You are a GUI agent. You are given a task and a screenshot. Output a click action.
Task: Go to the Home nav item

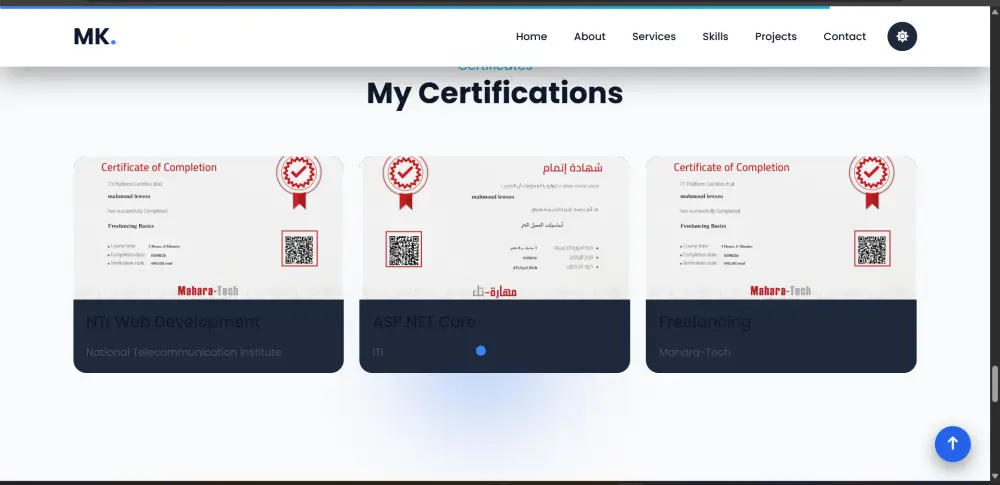[x=531, y=36]
